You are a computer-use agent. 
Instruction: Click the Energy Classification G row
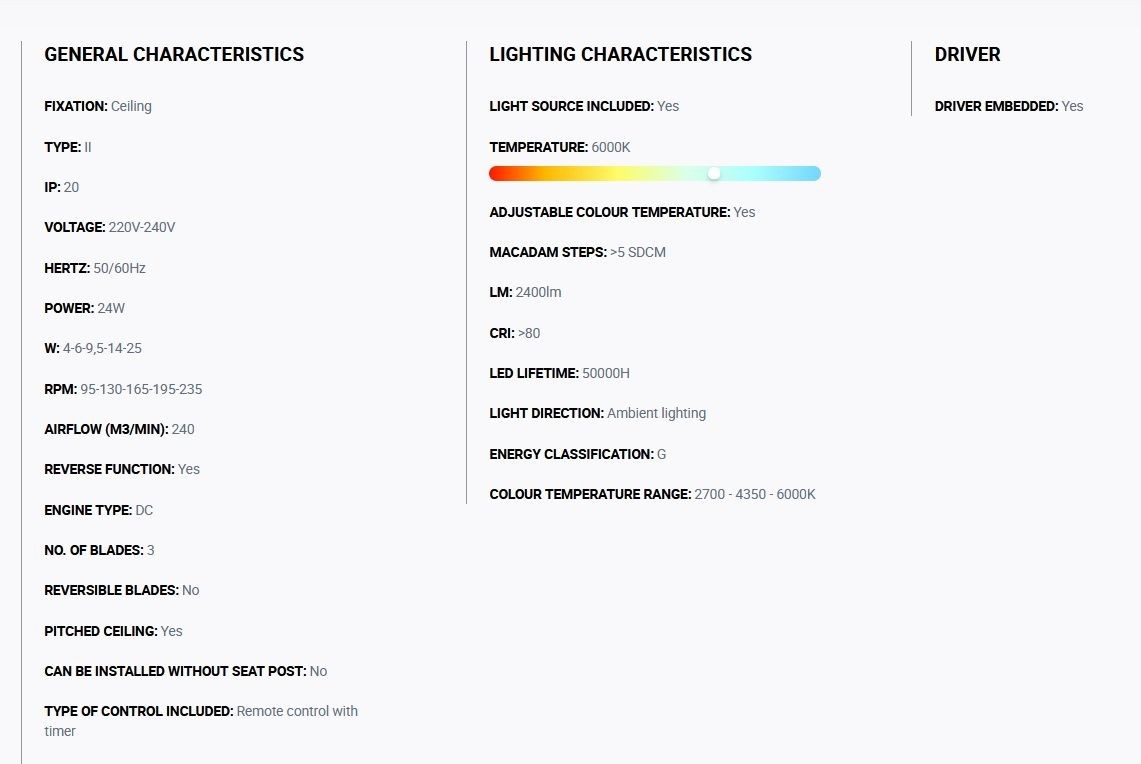[x=578, y=454]
